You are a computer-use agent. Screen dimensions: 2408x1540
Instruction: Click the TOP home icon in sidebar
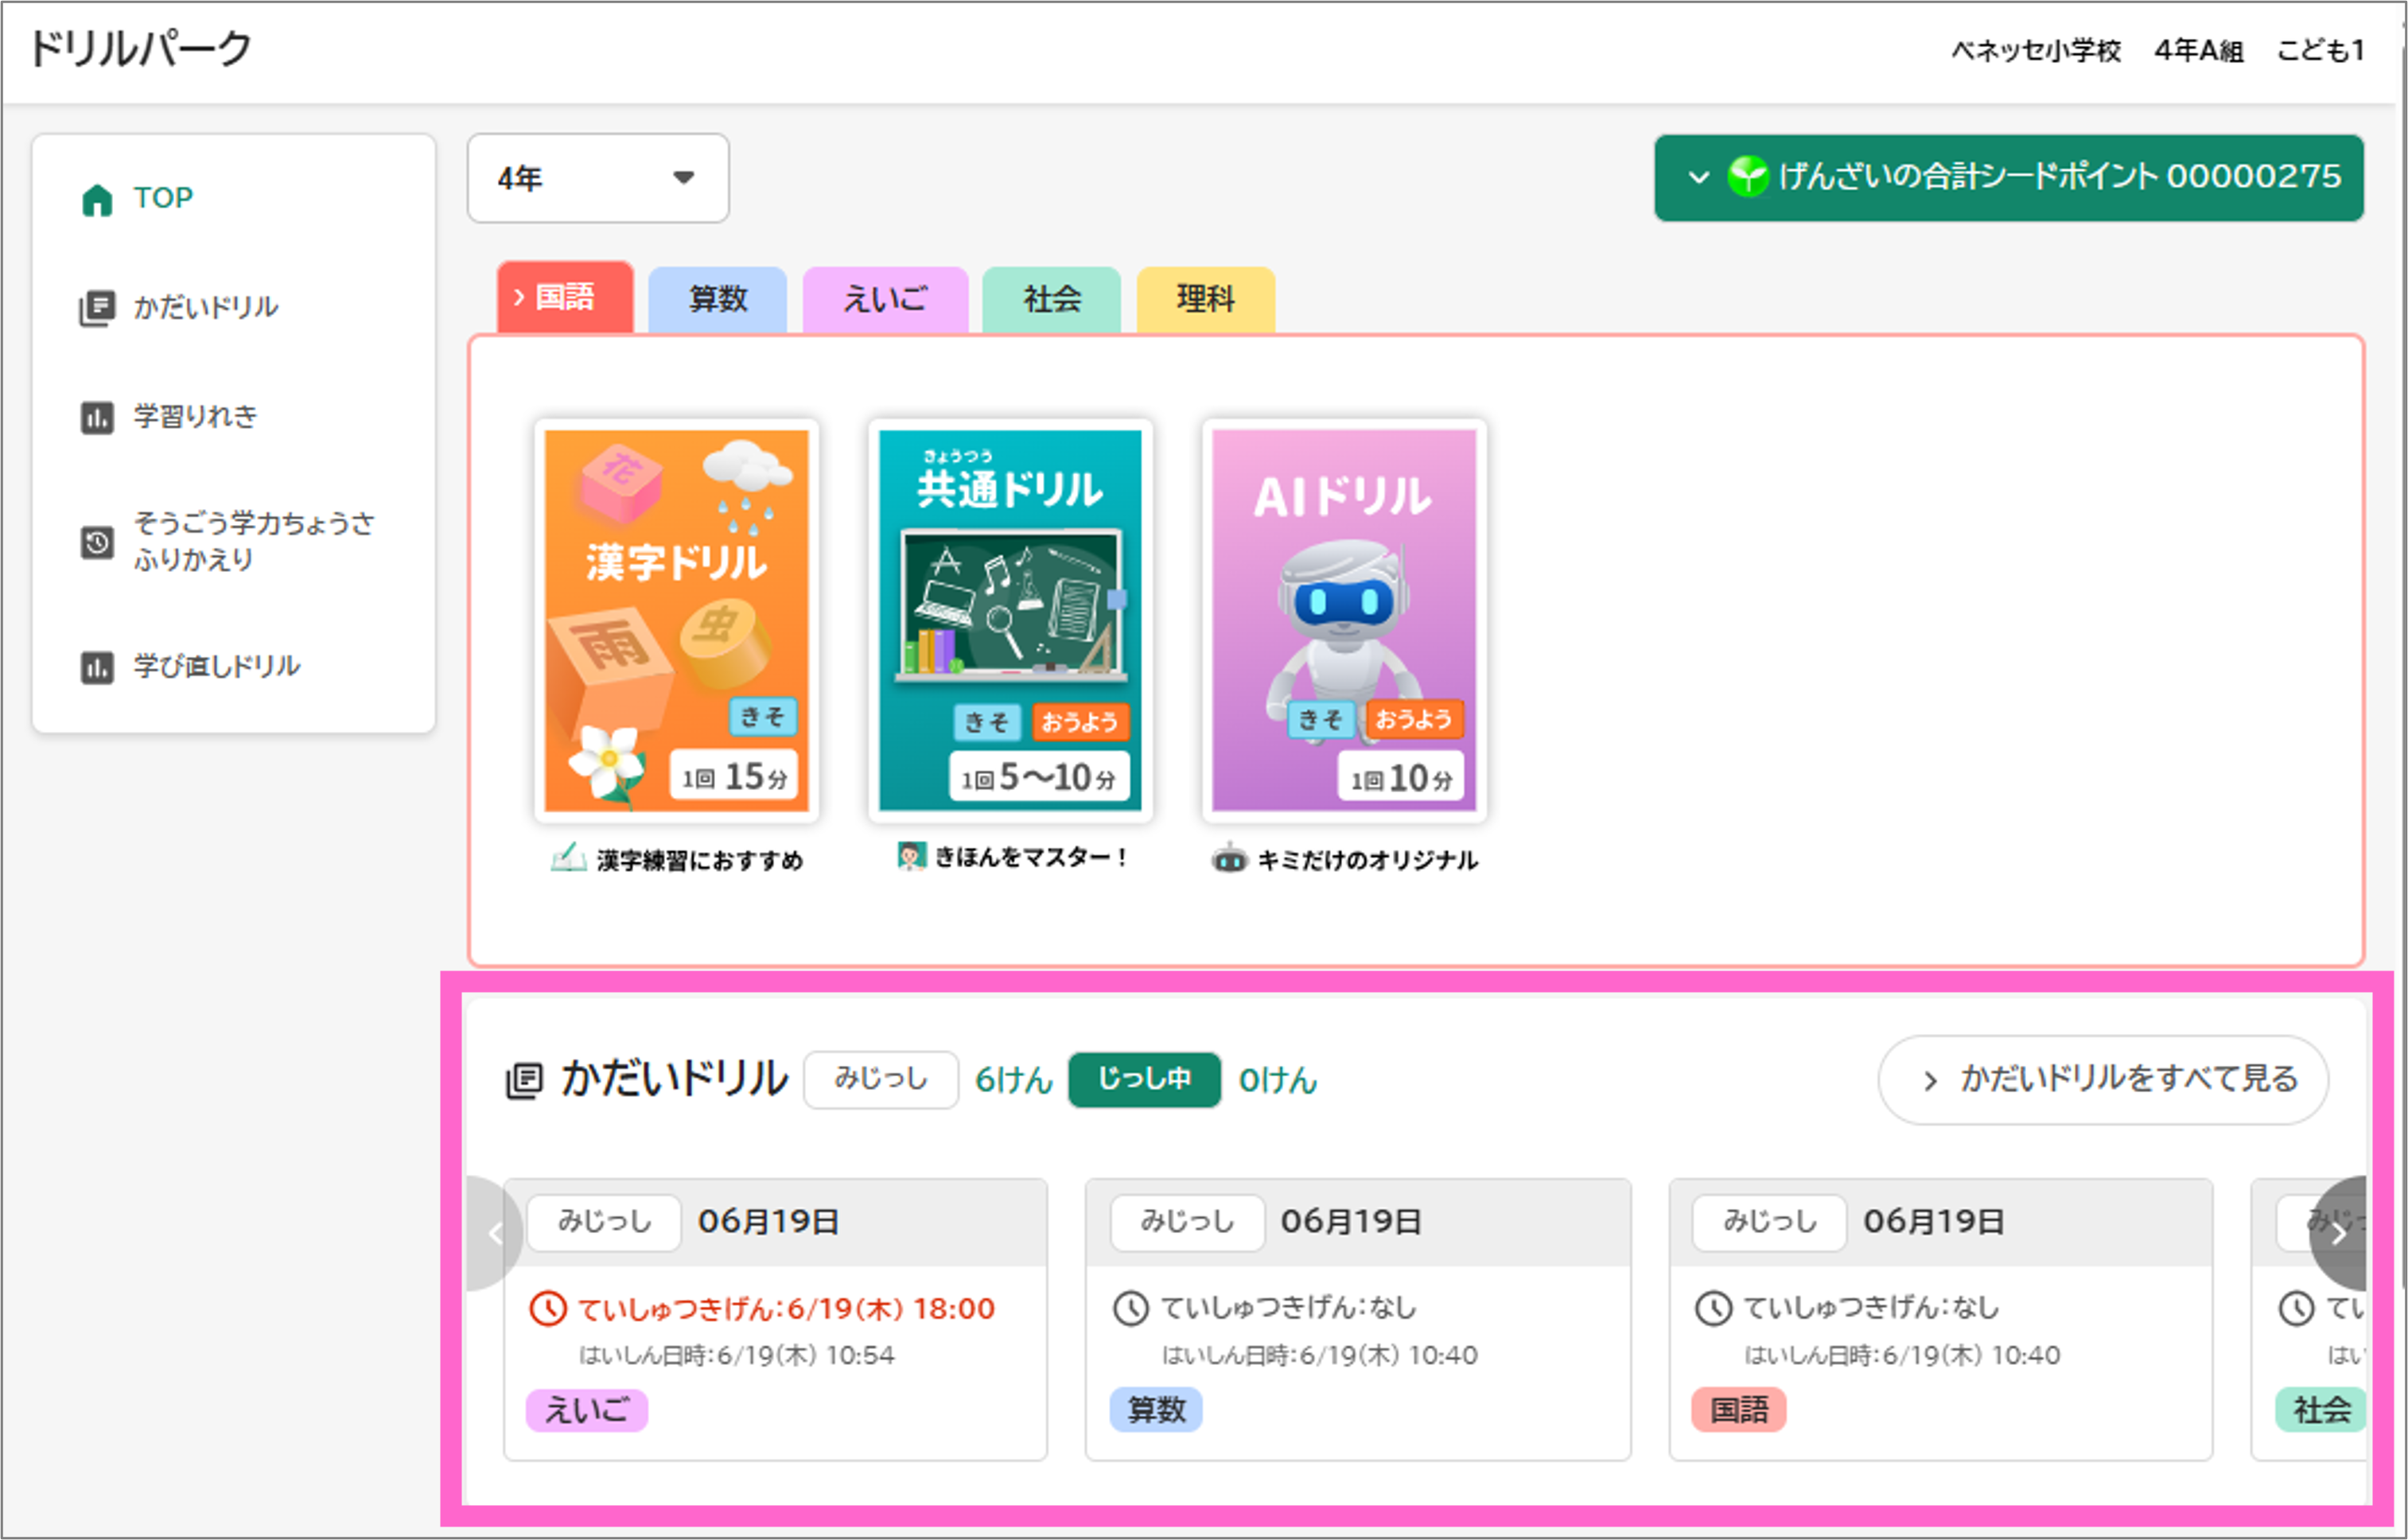click(x=97, y=199)
